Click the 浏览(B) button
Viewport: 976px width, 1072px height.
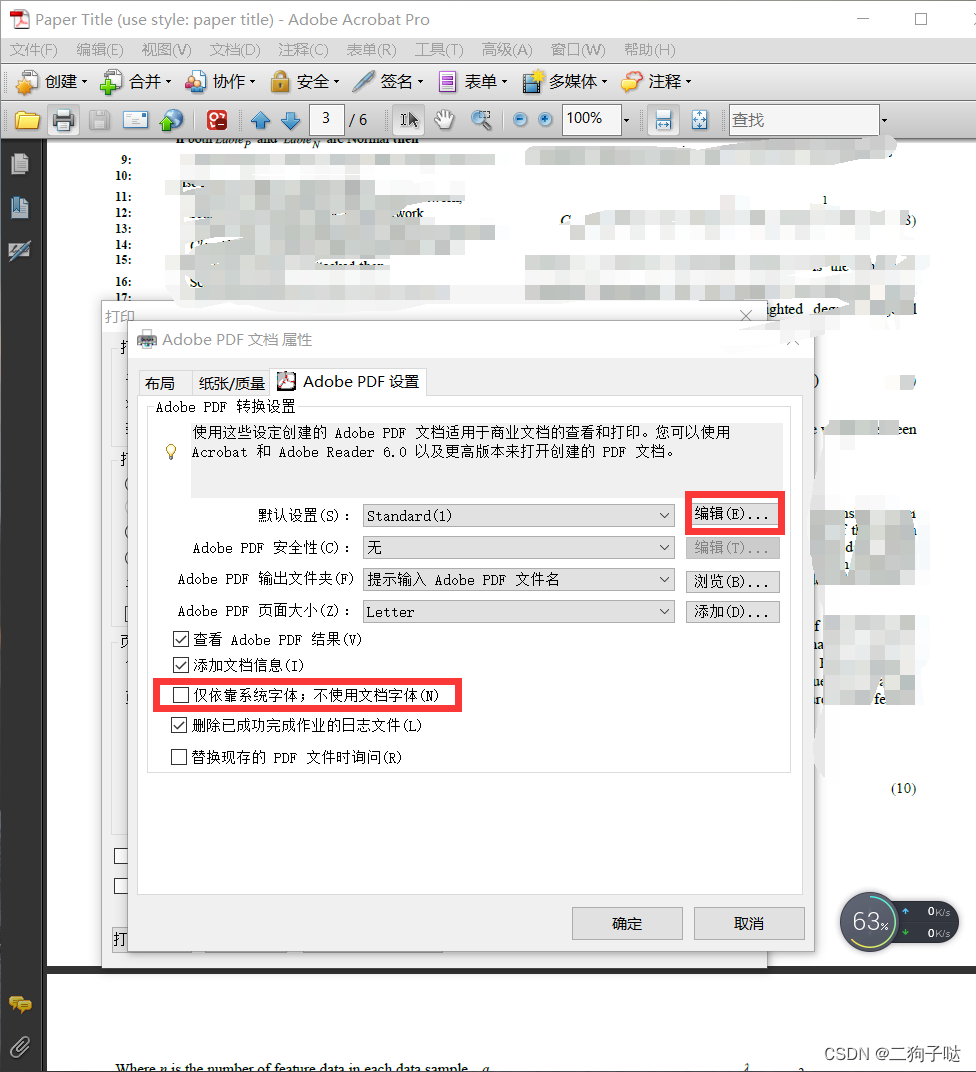coord(733,581)
